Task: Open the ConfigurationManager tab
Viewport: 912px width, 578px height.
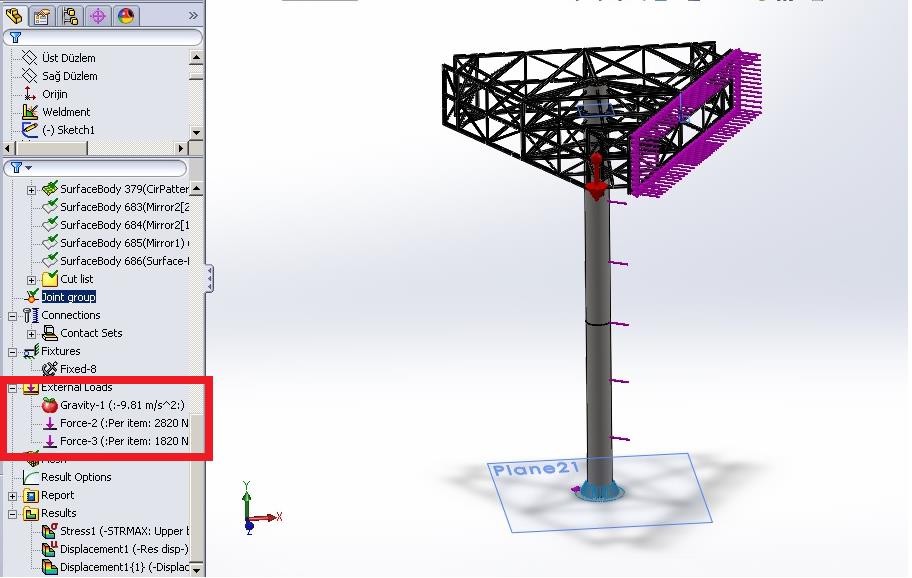Action: coord(69,15)
